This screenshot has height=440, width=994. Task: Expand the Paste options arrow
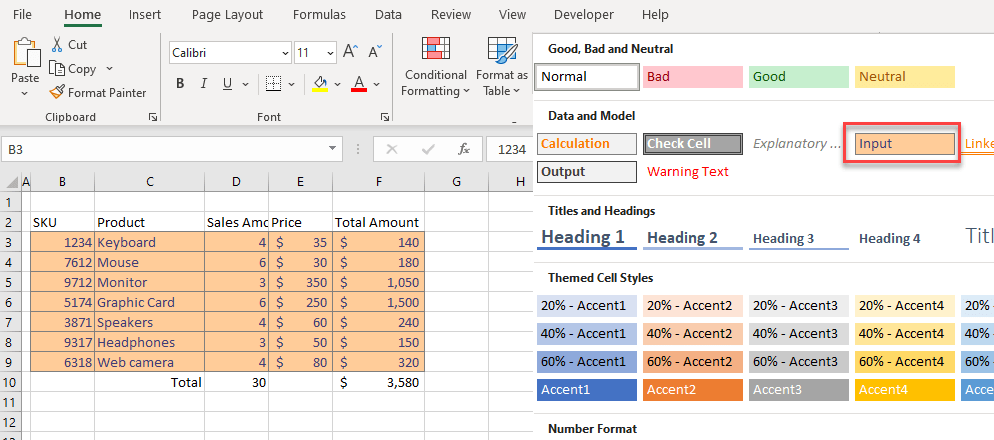[x=25, y=94]
